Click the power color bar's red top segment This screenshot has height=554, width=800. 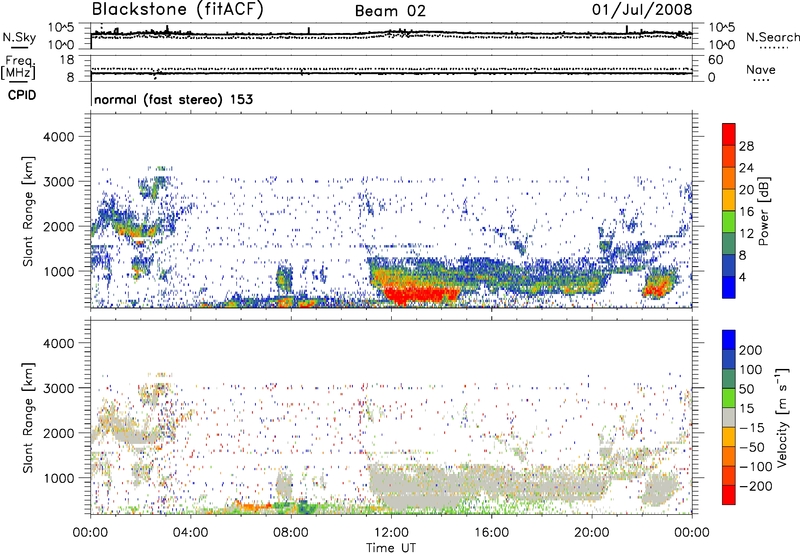[x=729, y=134]
